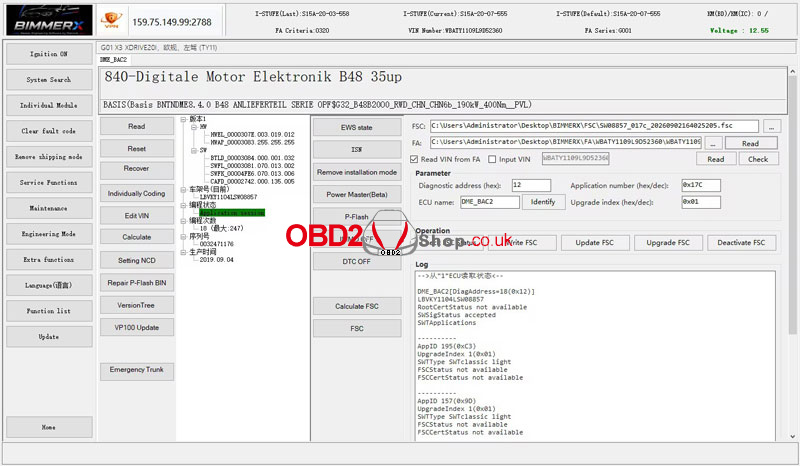Browse for FSC file with ... button
This screenshot has width=800, height=466.
[x=772, y=126]
